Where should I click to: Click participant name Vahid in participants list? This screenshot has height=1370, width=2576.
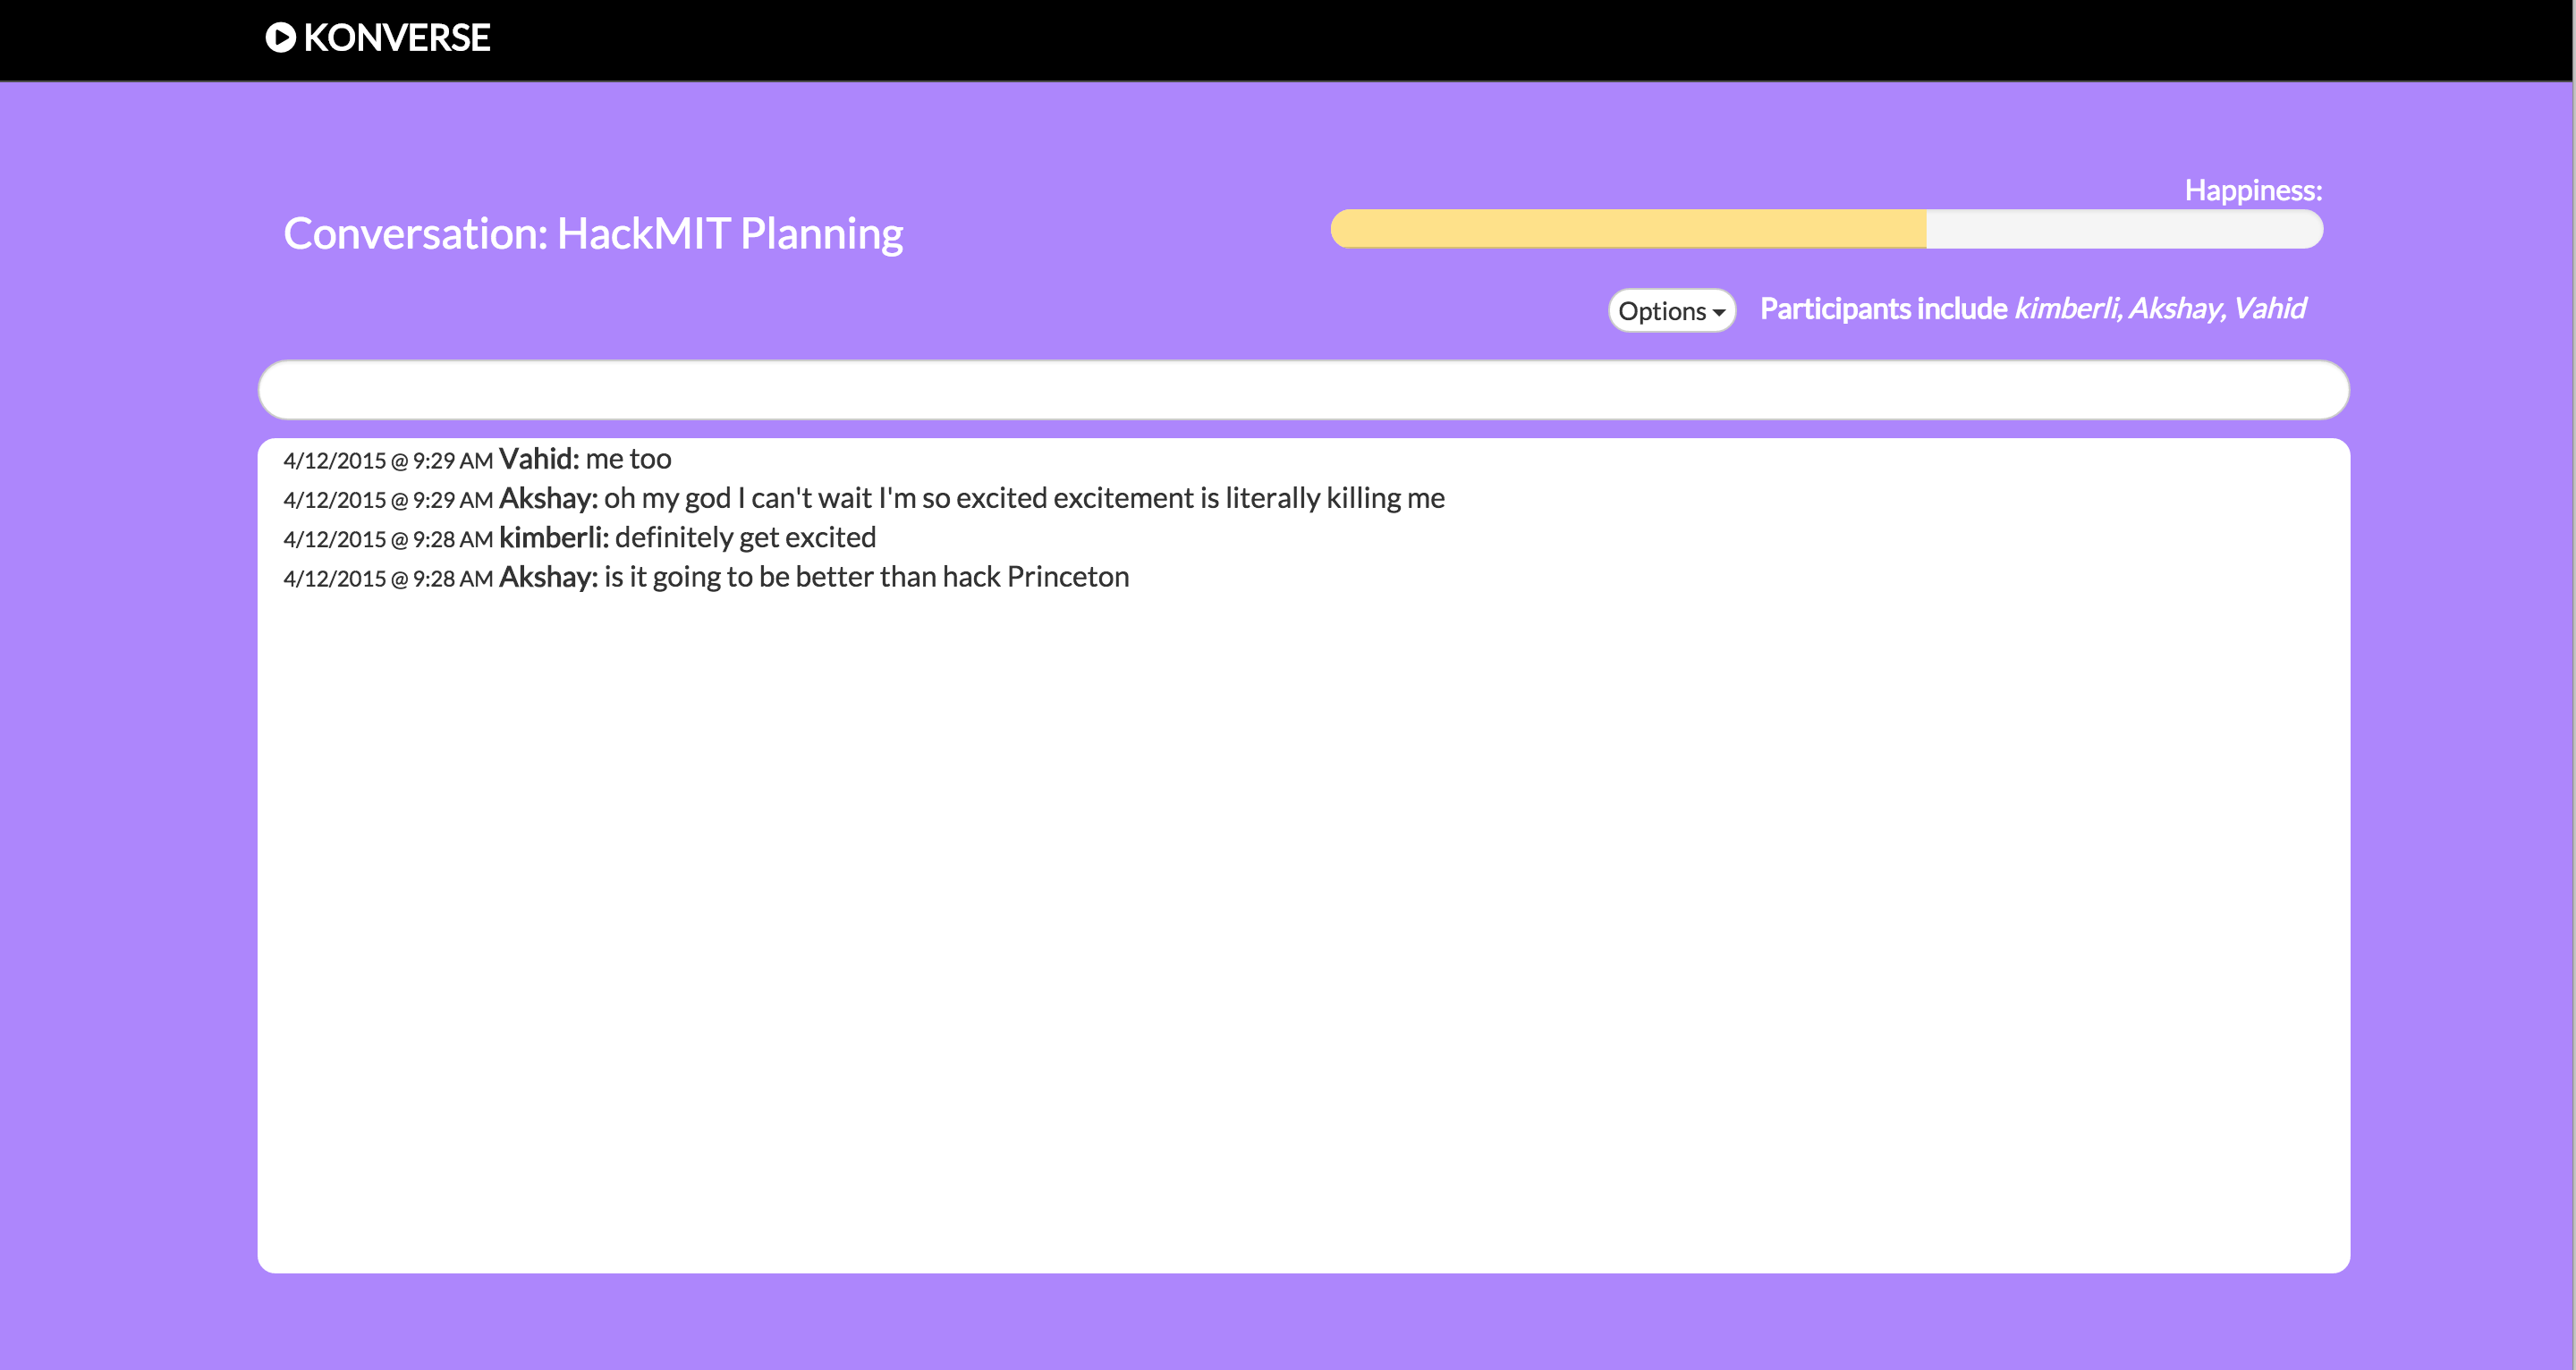(2269, 308)
